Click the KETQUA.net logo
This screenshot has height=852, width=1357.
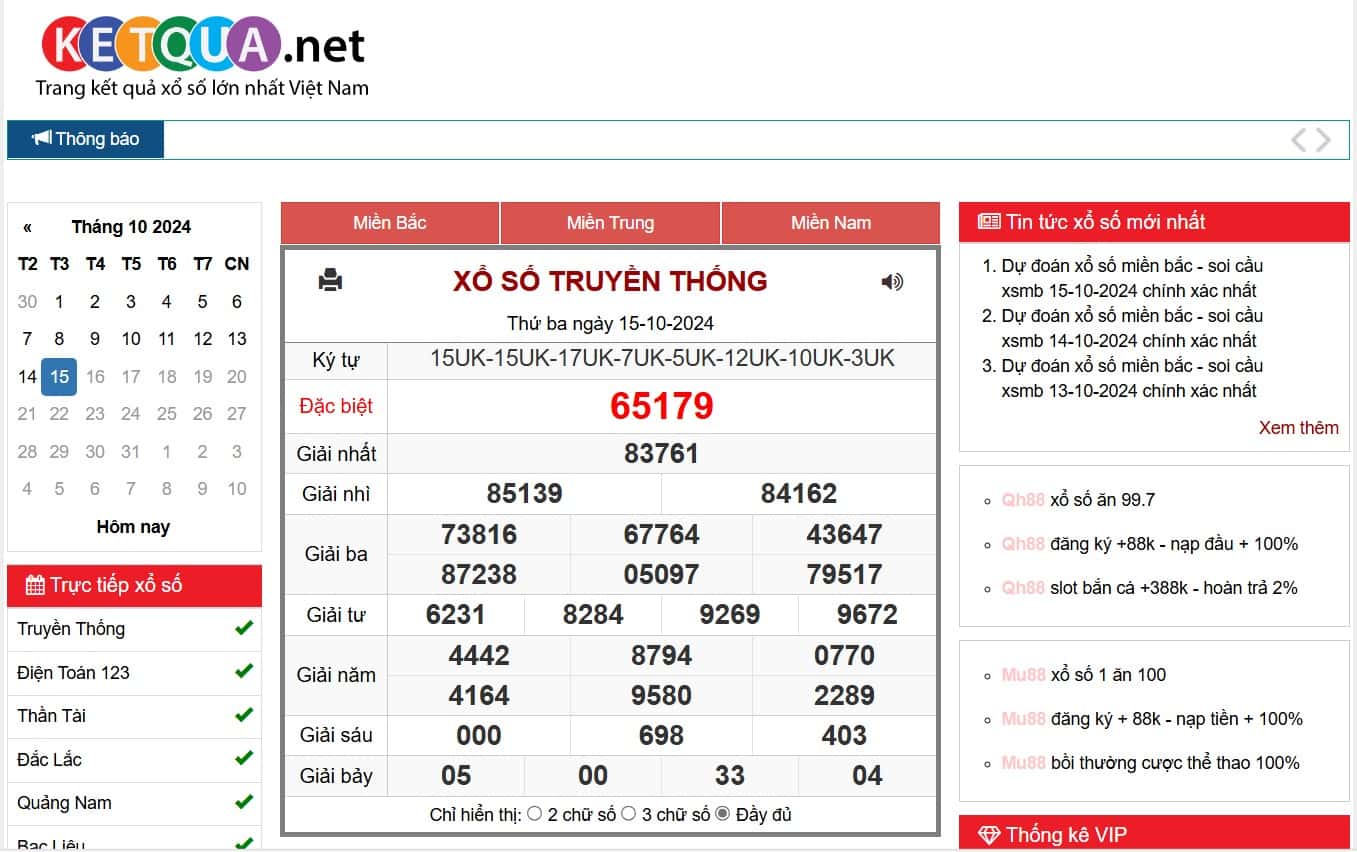(203, 56)
